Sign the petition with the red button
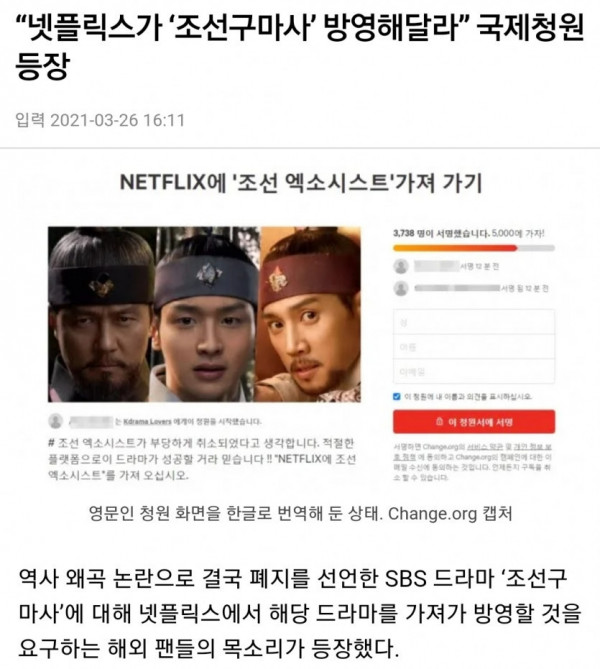This screenshot has width=600, height=669. [x=474, y=422]
